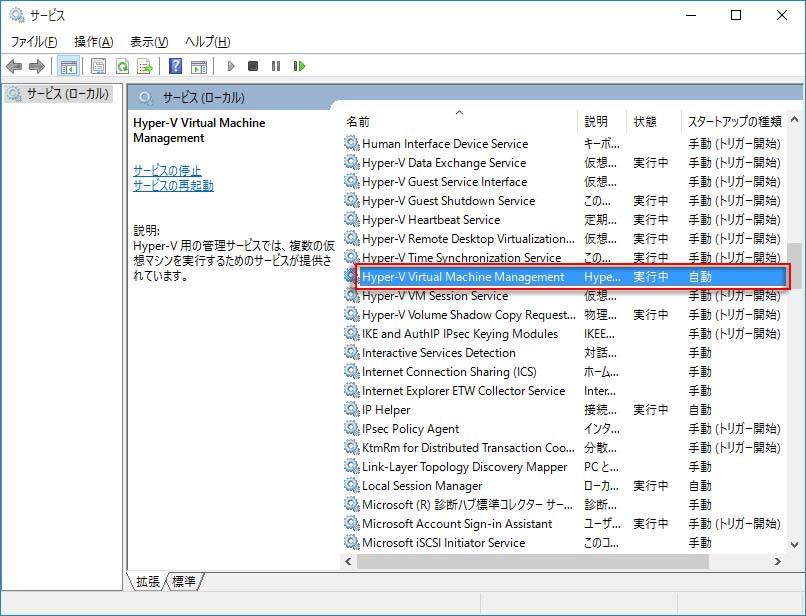Go forward with the toolbar Forward arrow

(x=36, y=66)
